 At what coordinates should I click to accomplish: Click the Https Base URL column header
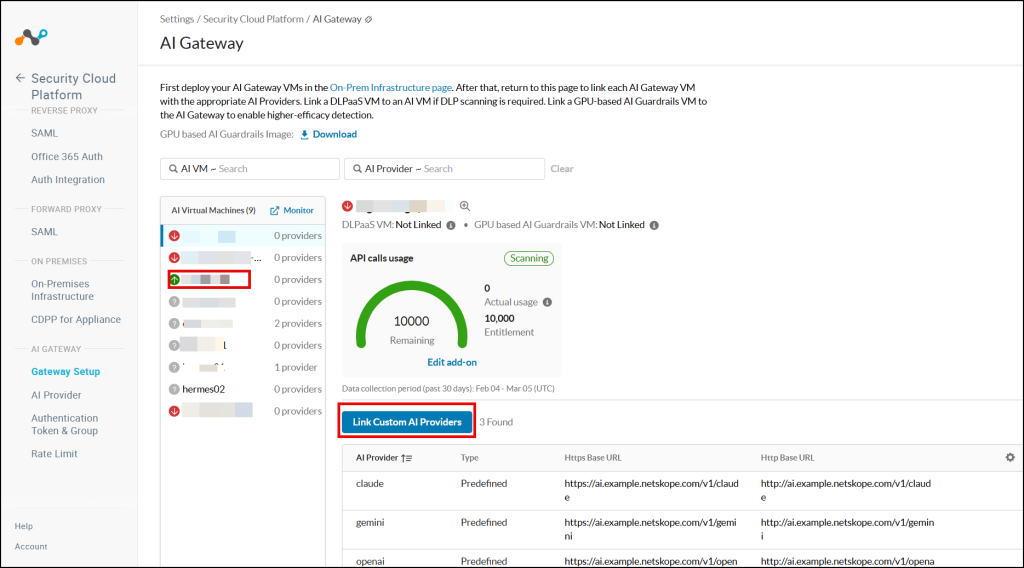[x=593, y=458]
